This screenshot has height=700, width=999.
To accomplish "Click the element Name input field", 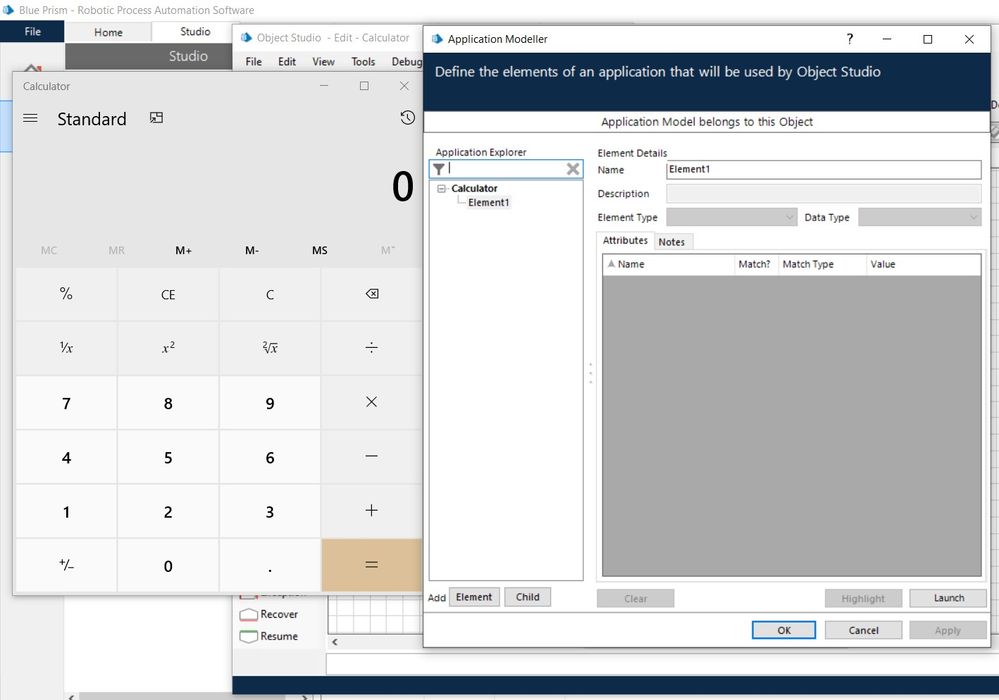I will (x=823, y=169).
